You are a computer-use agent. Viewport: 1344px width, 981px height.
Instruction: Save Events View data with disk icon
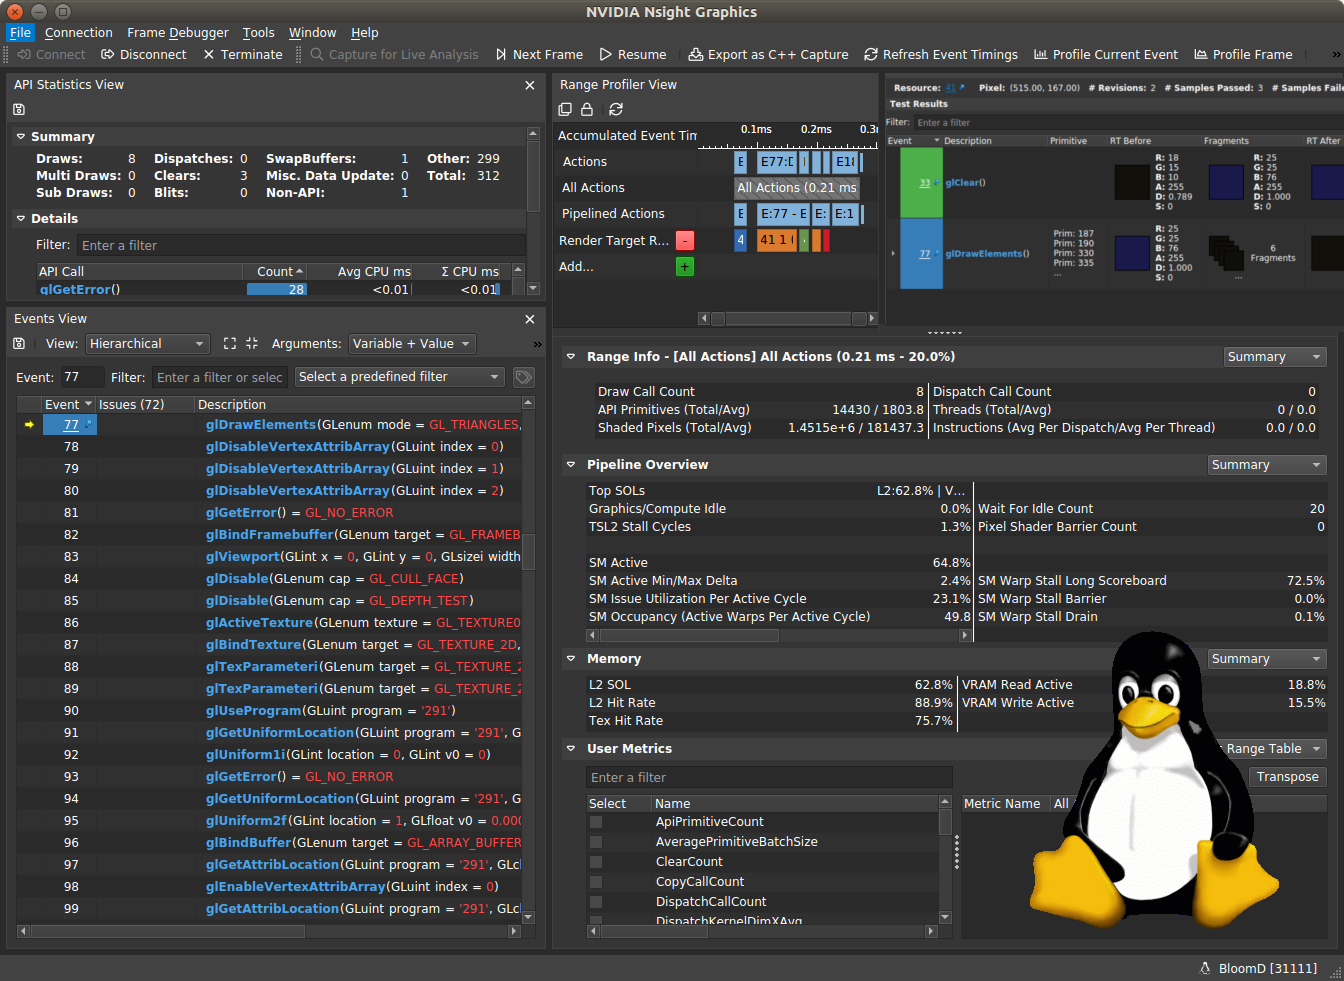coord(19,343)
